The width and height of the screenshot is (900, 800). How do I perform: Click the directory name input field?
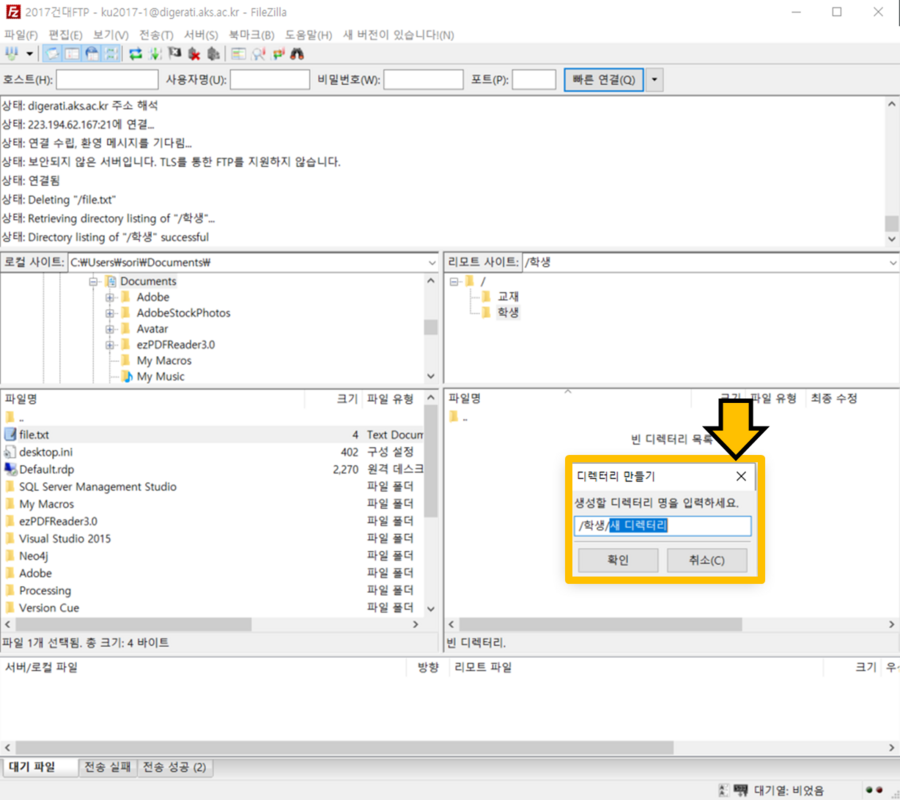click(663, 526)
